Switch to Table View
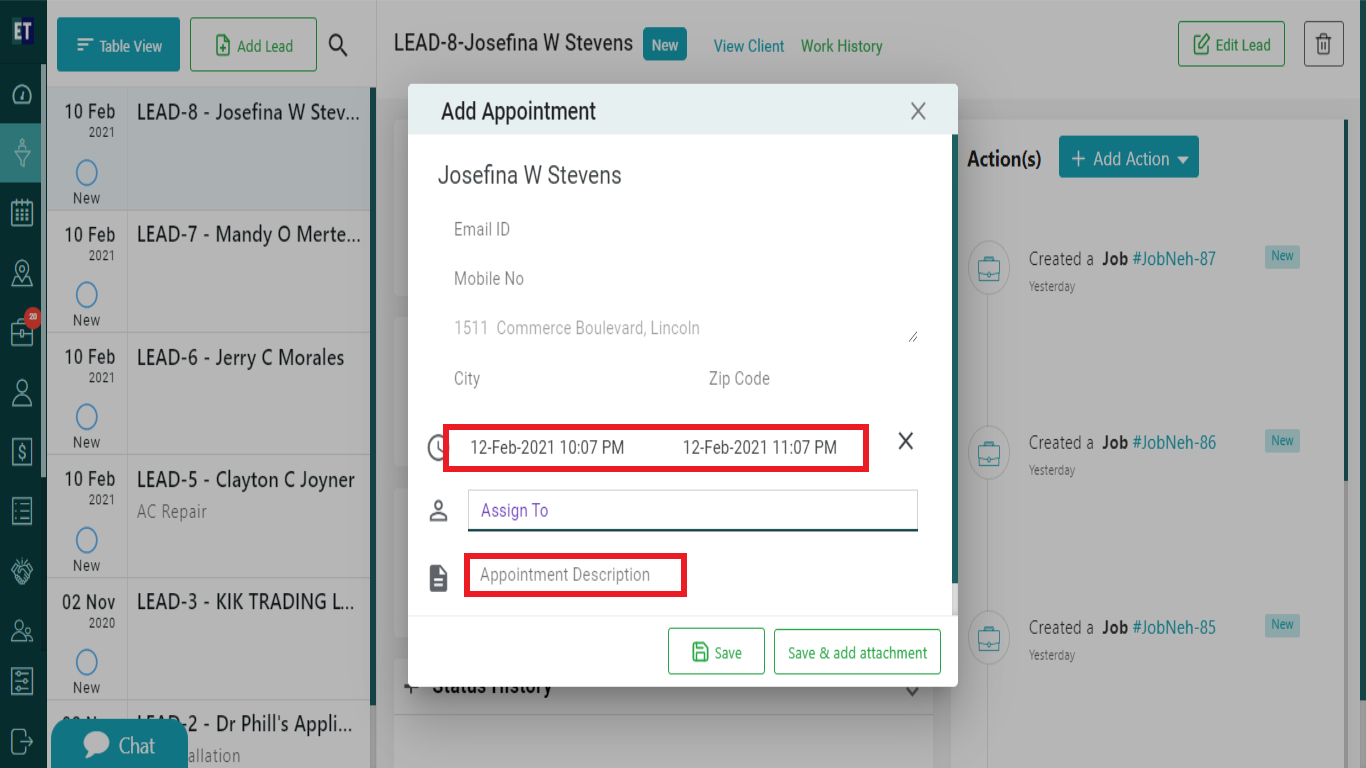1366x768 pixels. point(118,45)
